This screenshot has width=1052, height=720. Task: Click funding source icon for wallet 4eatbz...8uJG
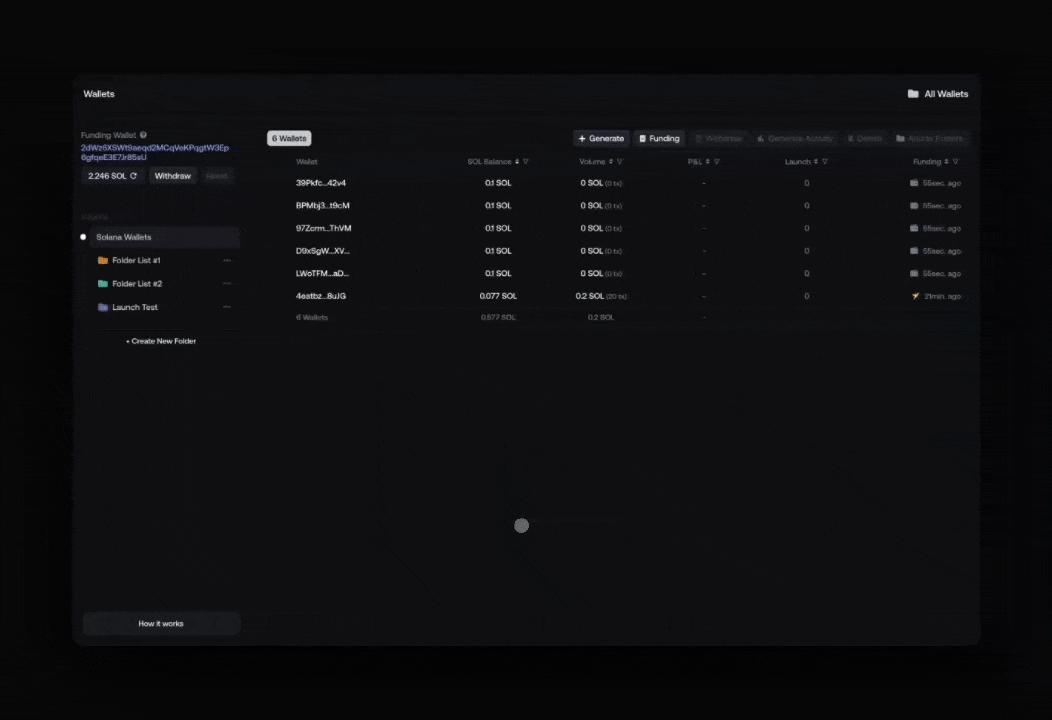pos(915,296)
